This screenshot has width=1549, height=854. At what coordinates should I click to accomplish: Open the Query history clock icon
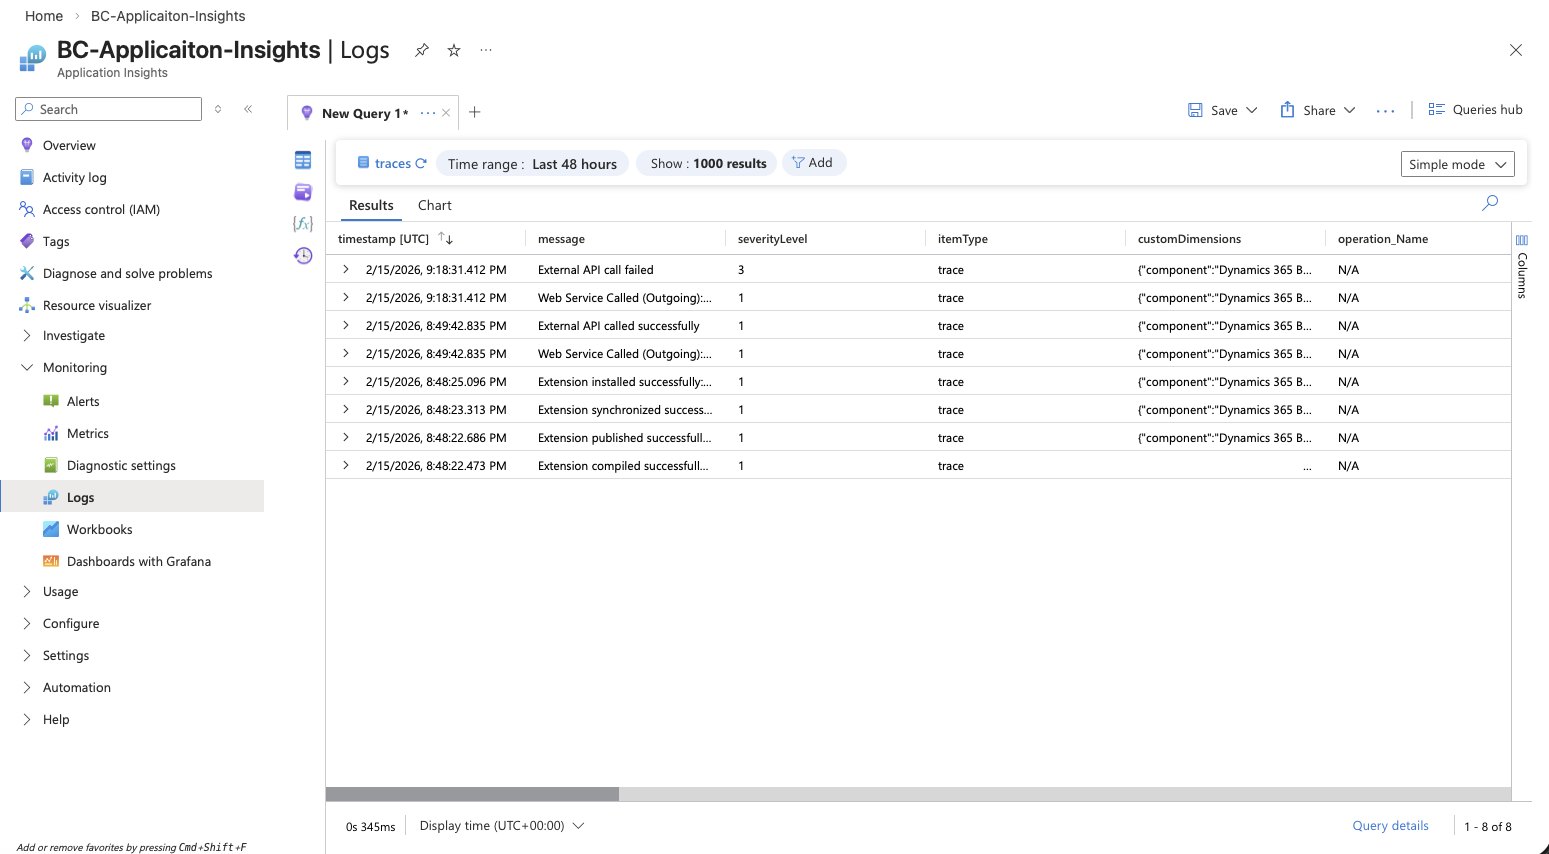(303, 256)
